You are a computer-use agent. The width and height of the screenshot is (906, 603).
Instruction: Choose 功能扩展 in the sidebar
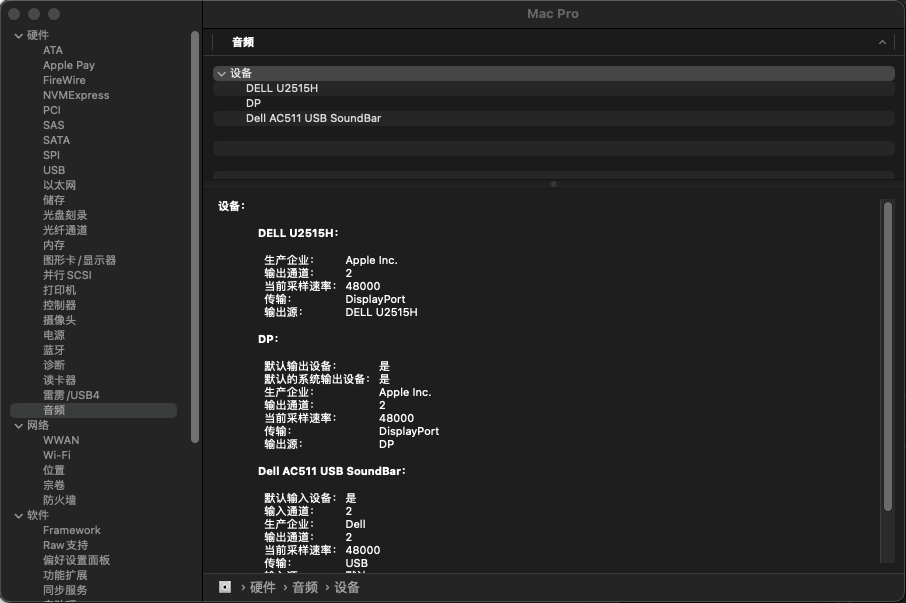[65, 576]
